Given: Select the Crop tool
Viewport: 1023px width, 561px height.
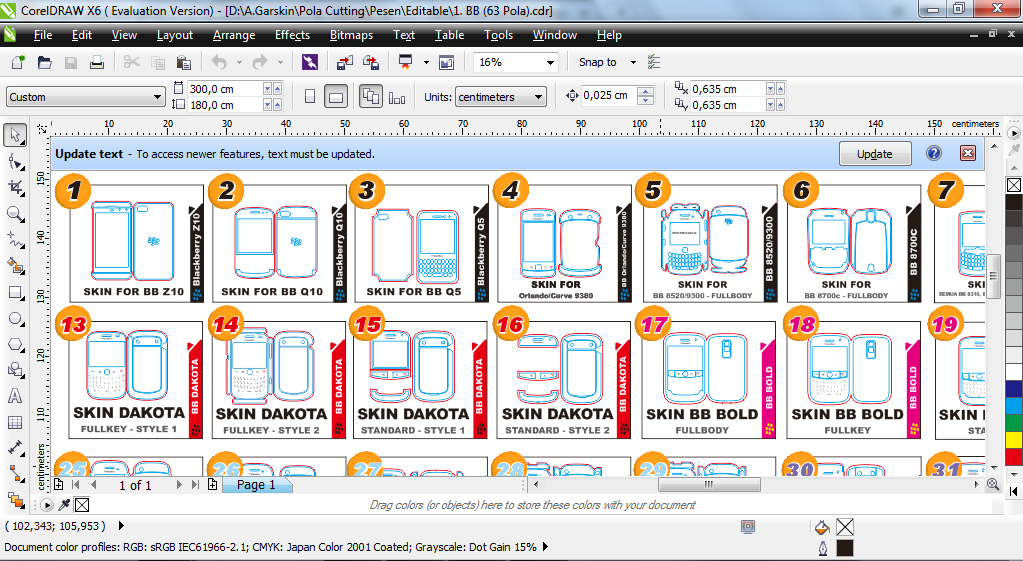Looking at the screenshot, I should 15,188.
